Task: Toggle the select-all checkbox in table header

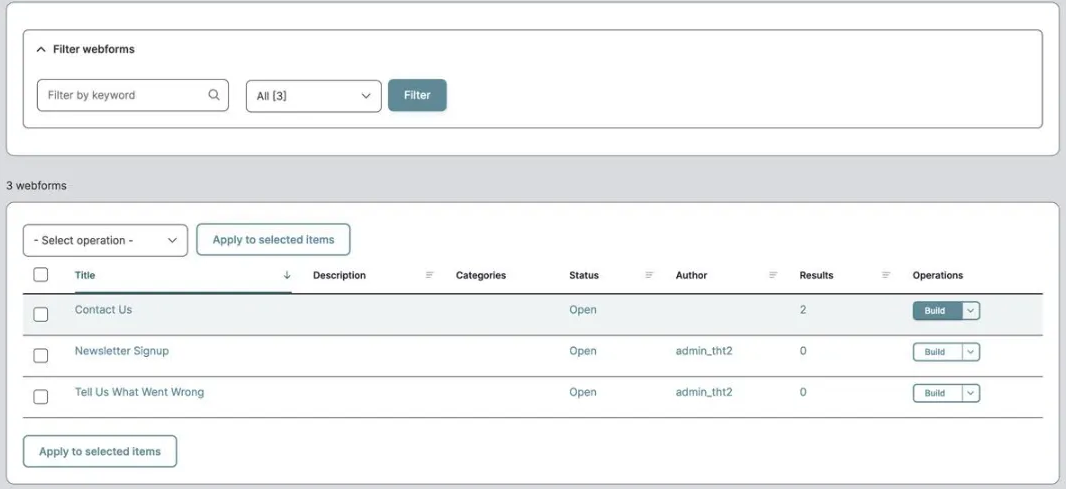Action: point(41,275)
